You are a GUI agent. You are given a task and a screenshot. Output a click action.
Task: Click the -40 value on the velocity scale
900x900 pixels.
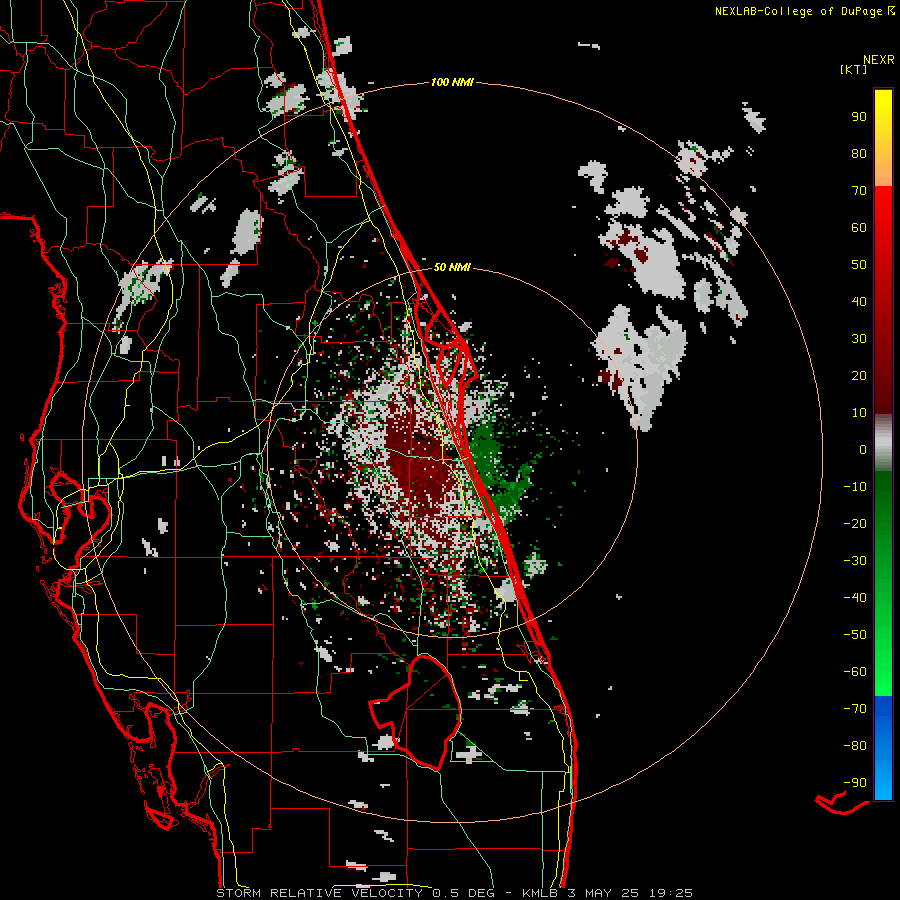coord(855,598)
